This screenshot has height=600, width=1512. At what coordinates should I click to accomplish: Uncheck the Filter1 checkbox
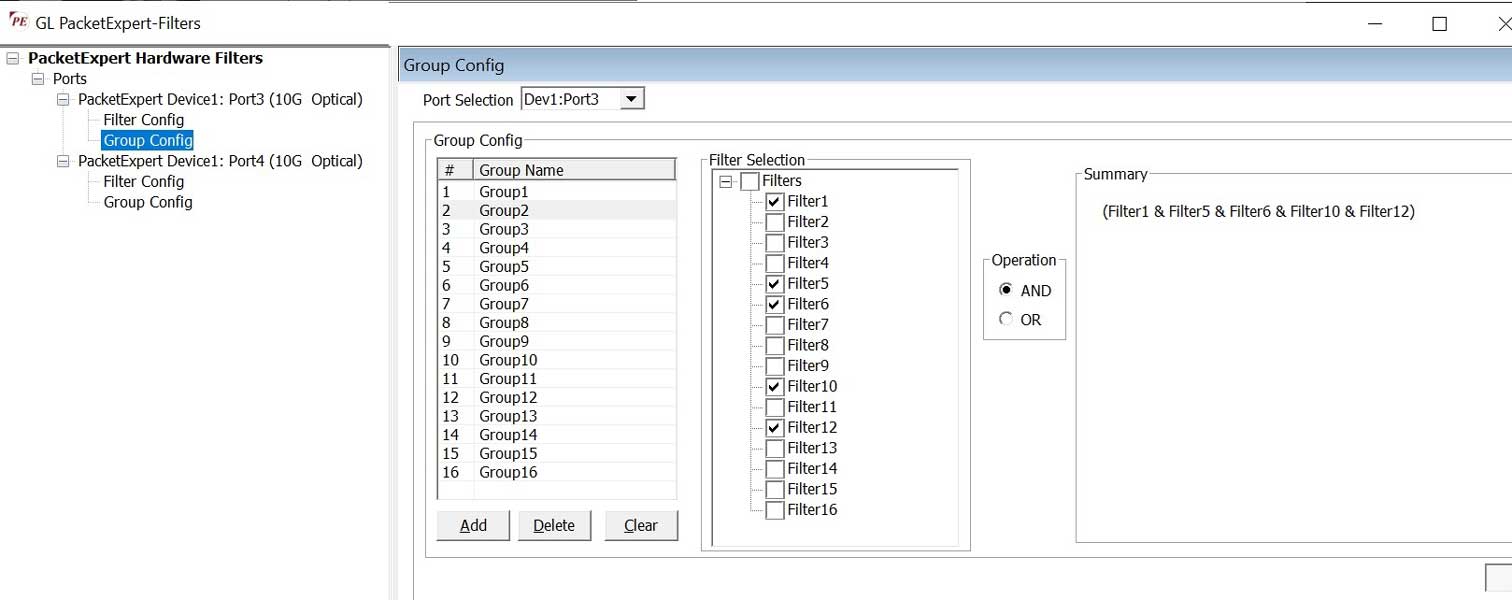(x=775, y=201)
